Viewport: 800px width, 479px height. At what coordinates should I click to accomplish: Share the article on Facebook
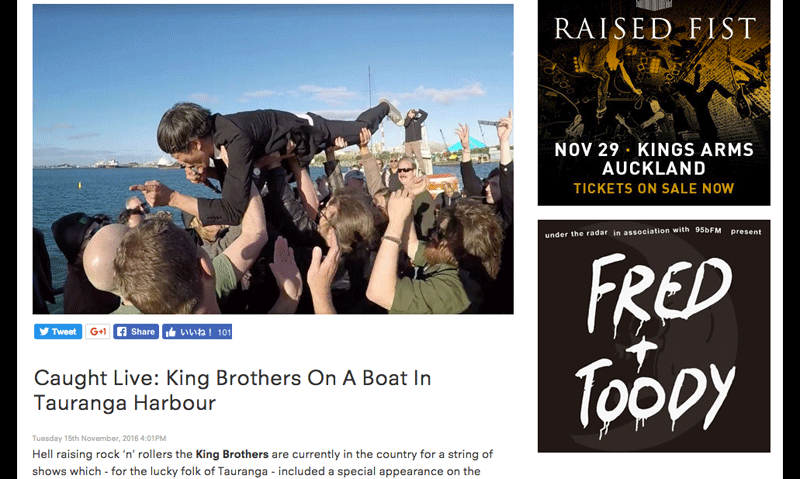136,332
